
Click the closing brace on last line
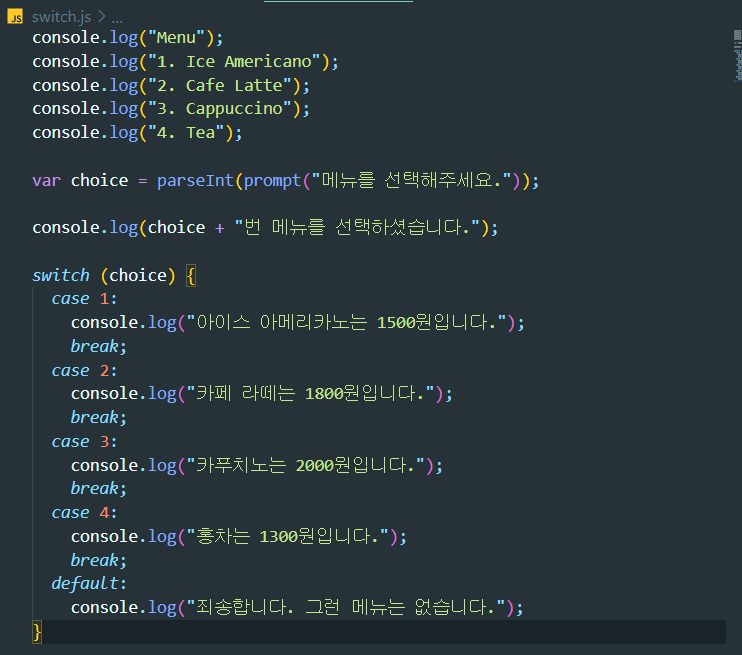(x=37, y=632)
